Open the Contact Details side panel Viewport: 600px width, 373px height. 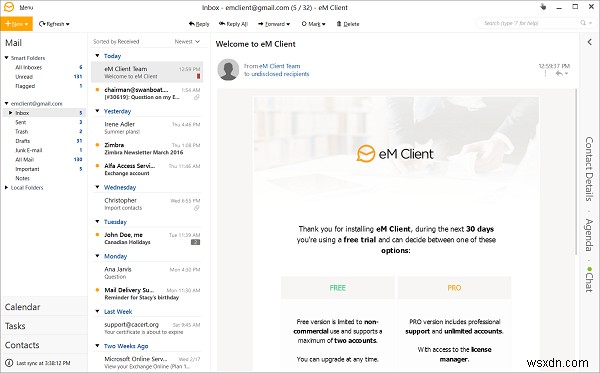click(x=589, y=169)
